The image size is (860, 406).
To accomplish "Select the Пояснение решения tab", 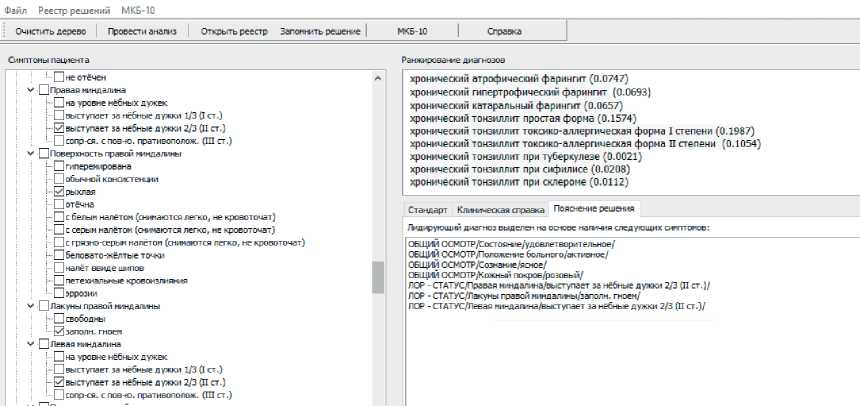I will point(594,208).
